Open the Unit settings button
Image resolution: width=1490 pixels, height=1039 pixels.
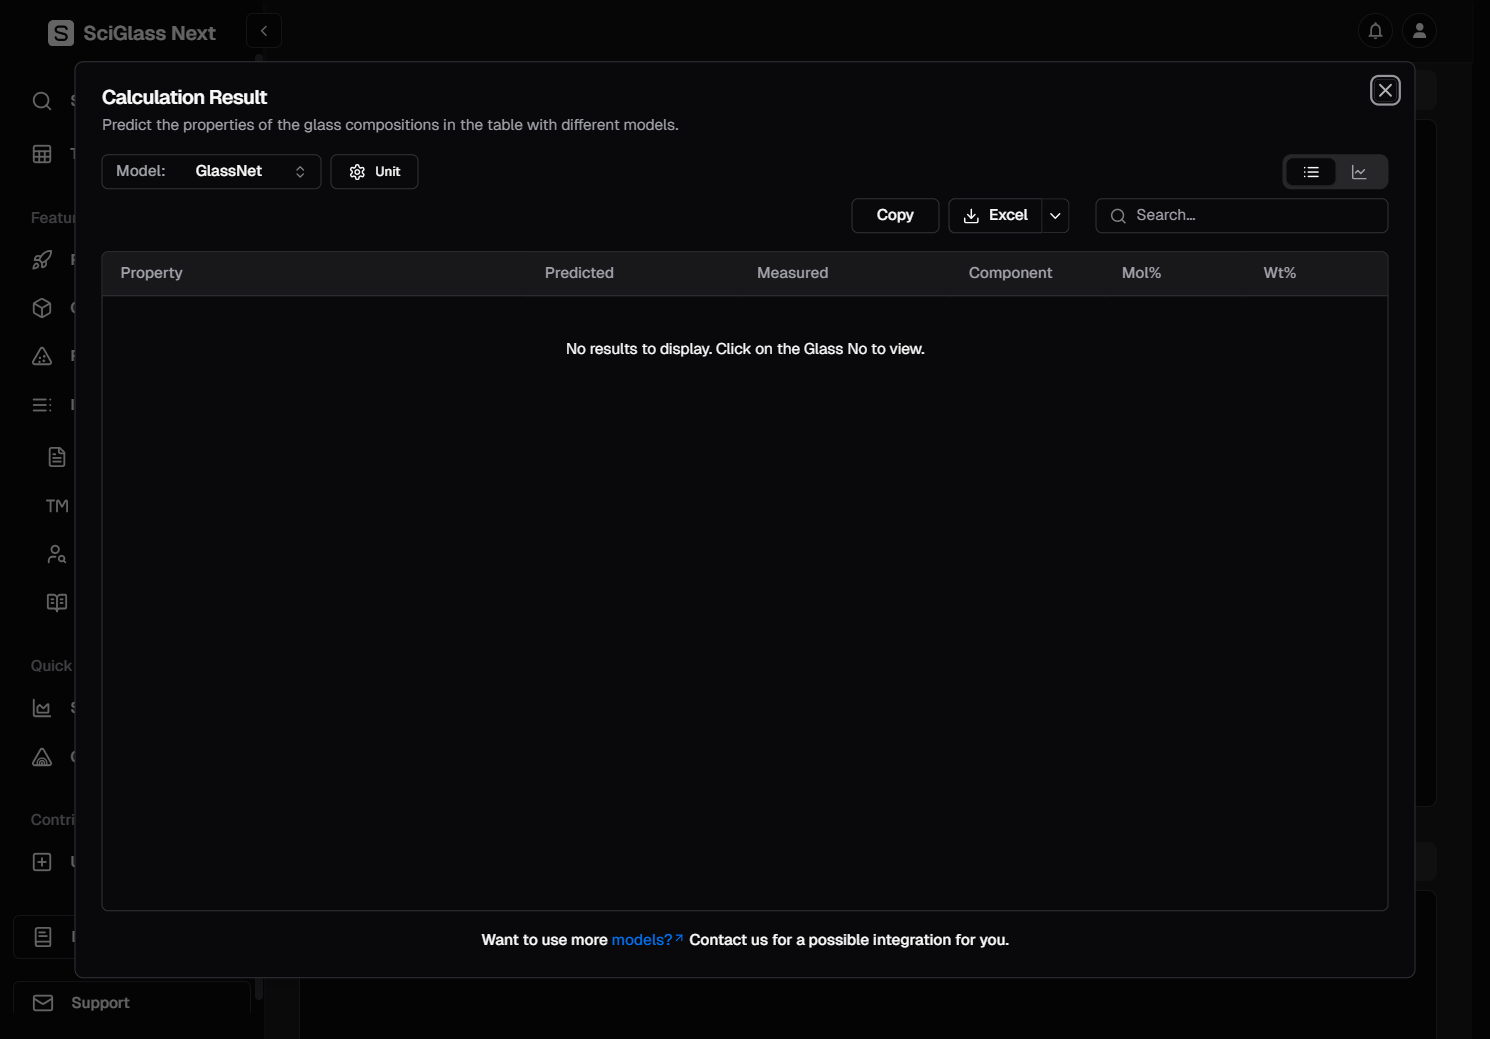click(x=374, y=172)
